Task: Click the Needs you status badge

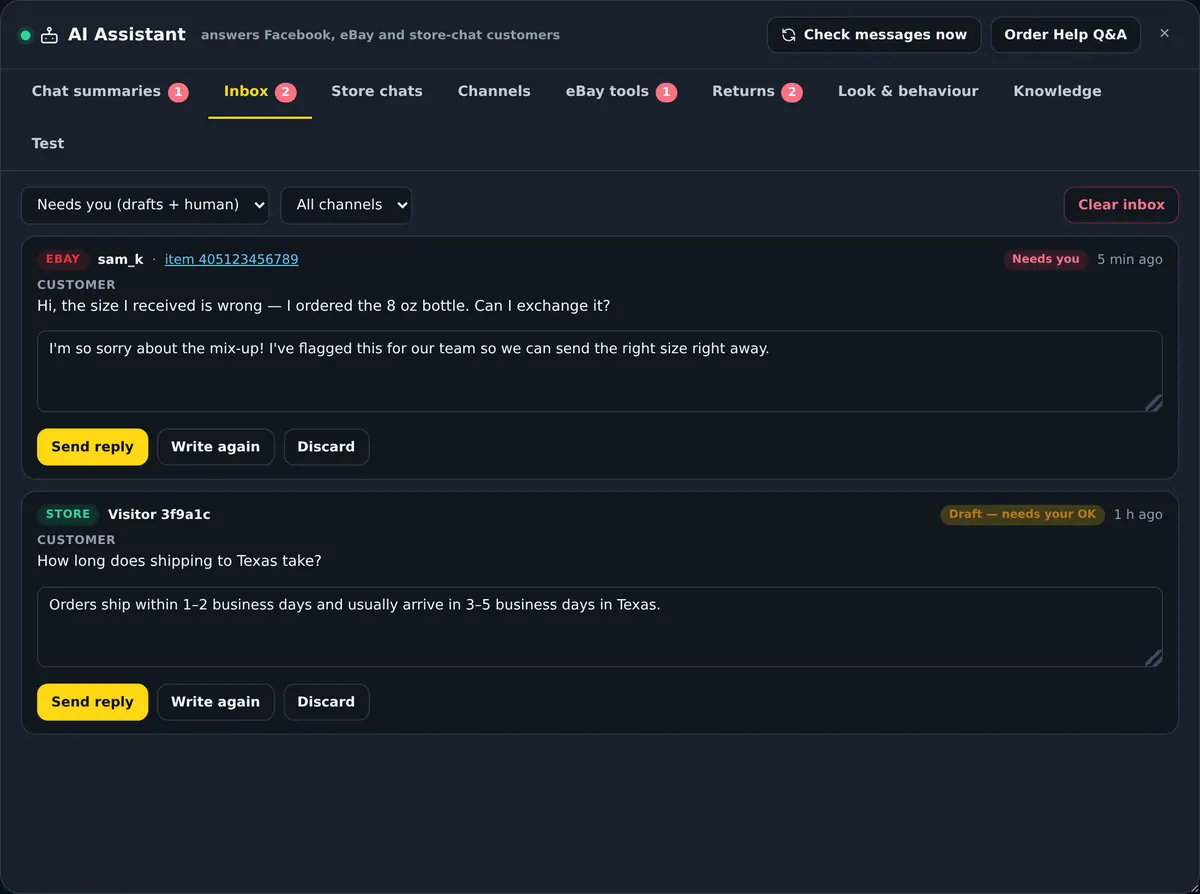Action: pos(1045,260)
